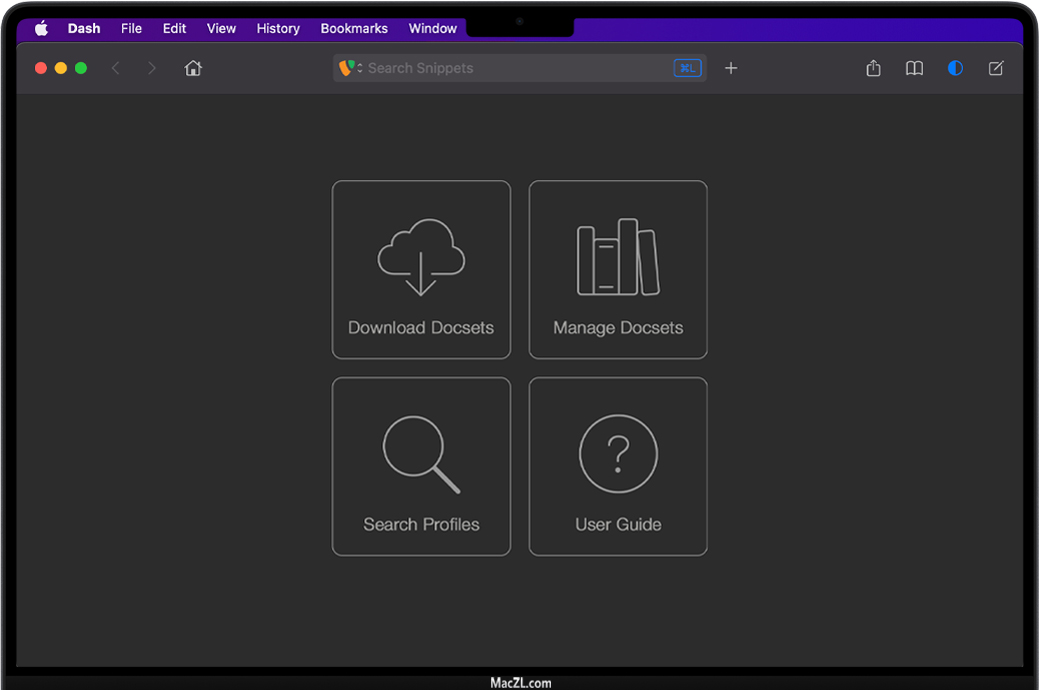Open the User Guide tile

coord(618,467)
